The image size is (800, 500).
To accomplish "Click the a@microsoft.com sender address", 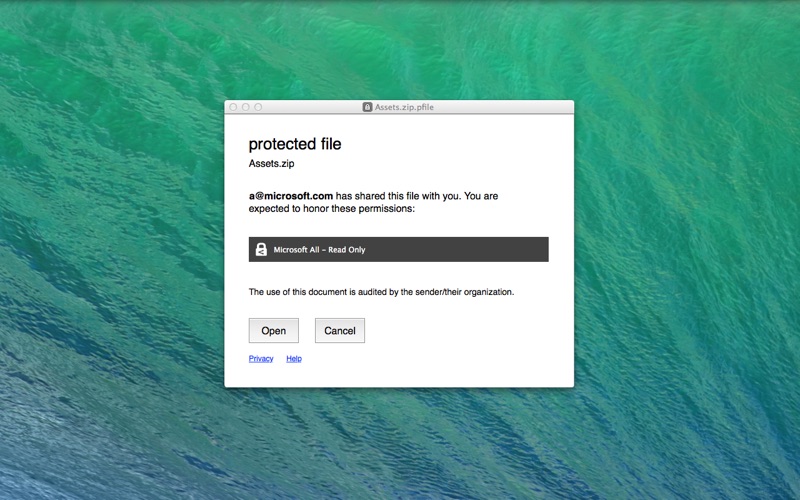I will 291,196.
